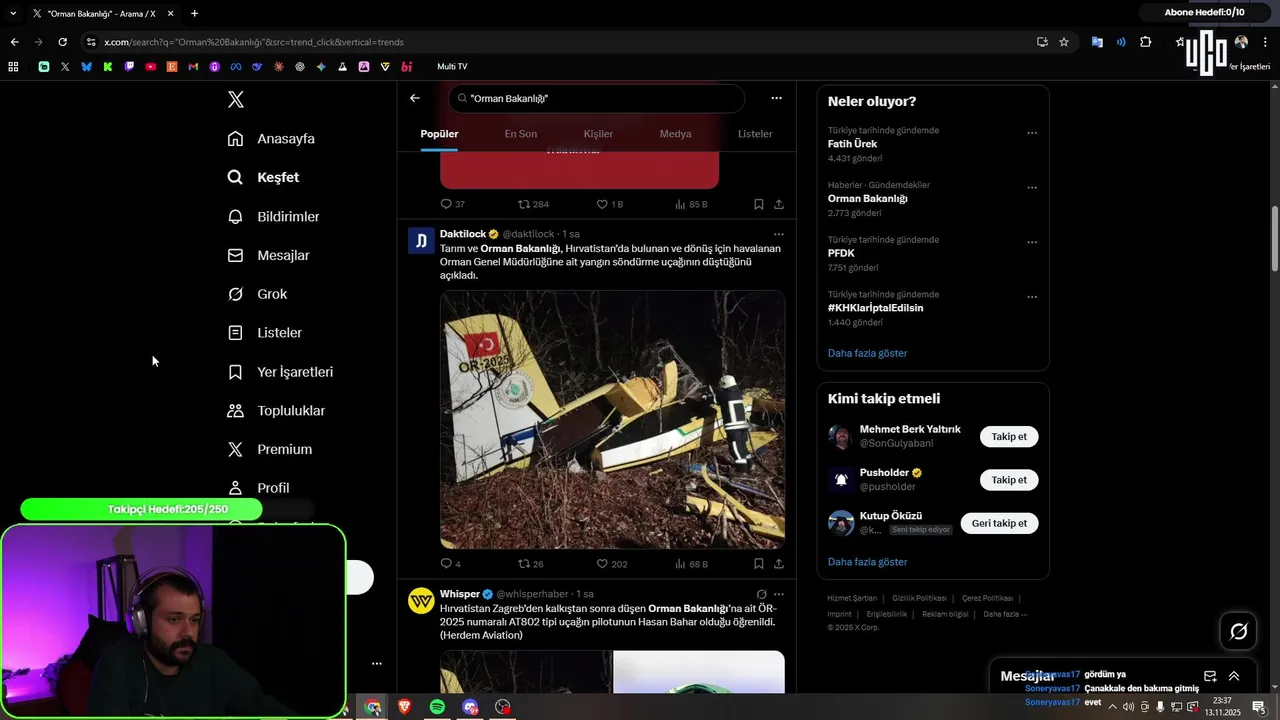Repost the post with 284 reposts
Viewport: 1280px width, 720px height.
(x=533, y=204)
